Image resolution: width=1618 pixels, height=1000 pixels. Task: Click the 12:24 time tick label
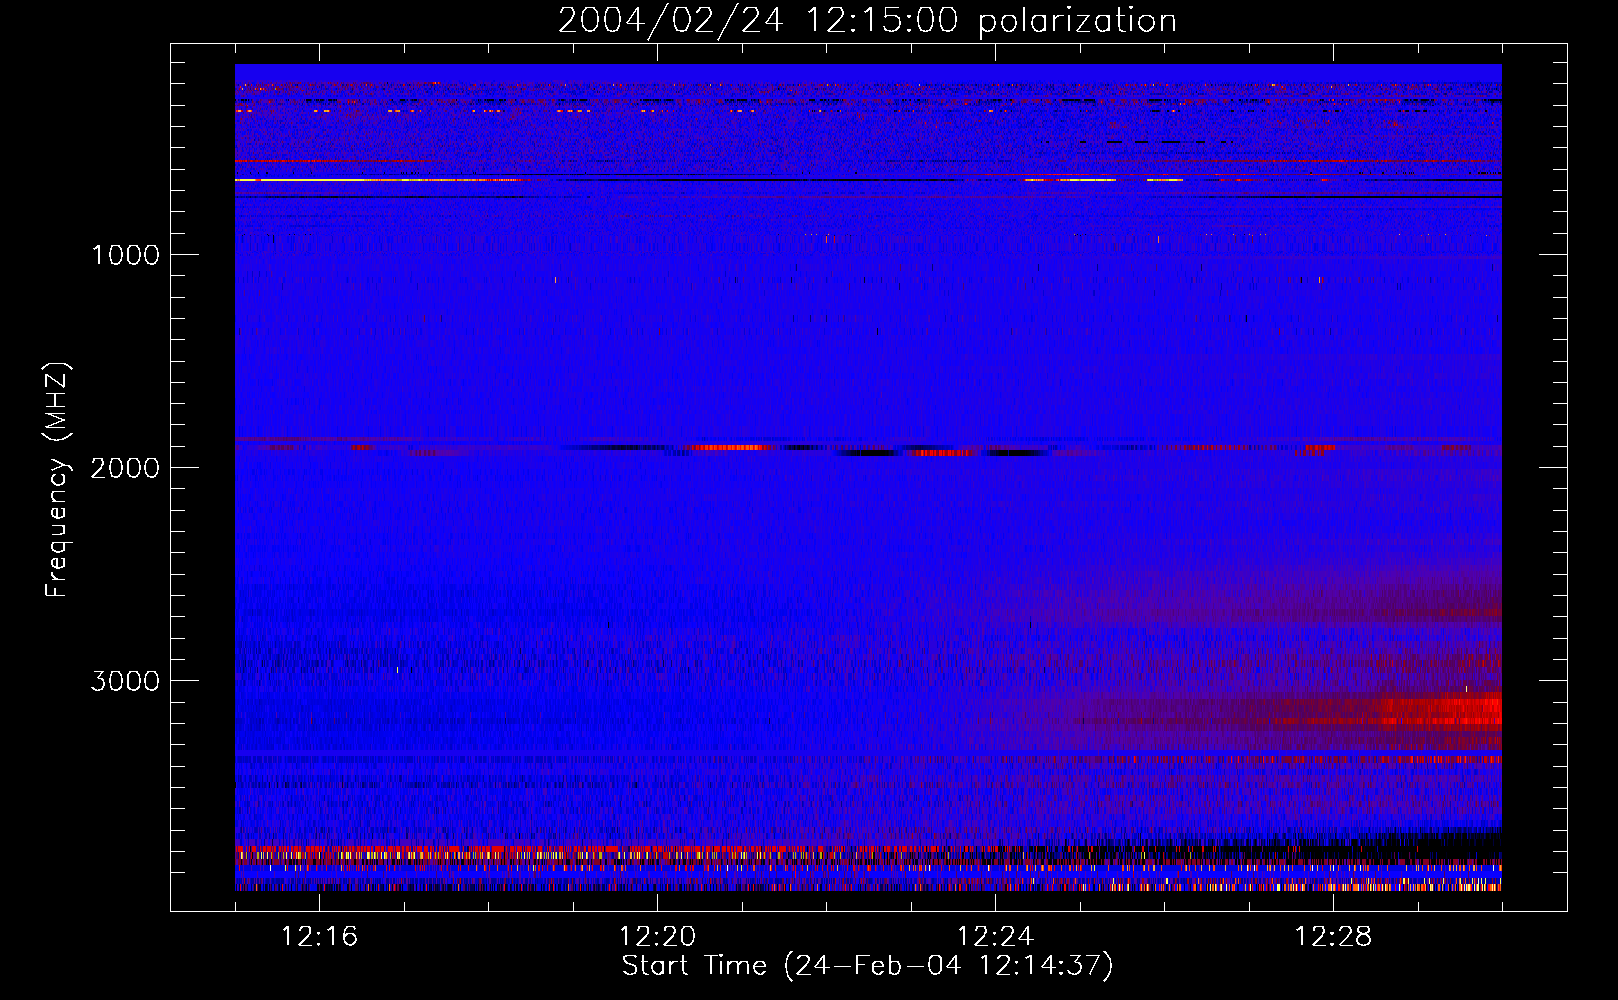pos(995,936)
